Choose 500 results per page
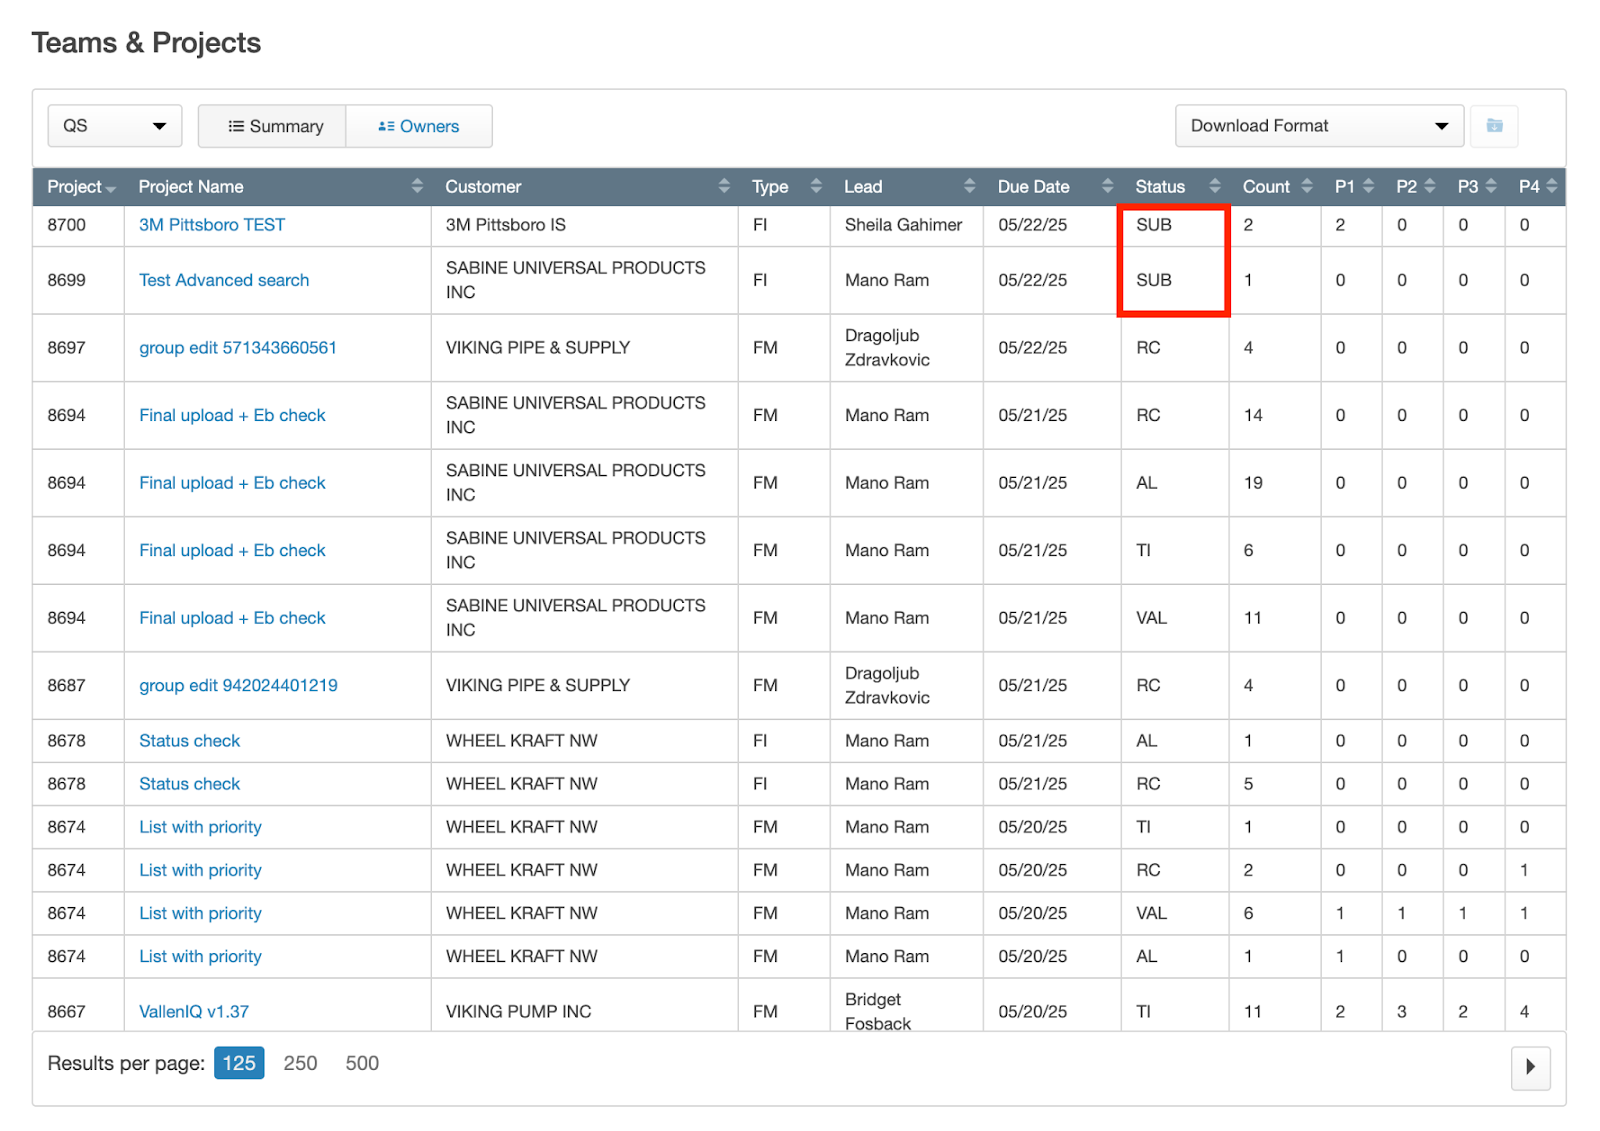This screenshot has height=1131, width=1600. pos(362,1063)
